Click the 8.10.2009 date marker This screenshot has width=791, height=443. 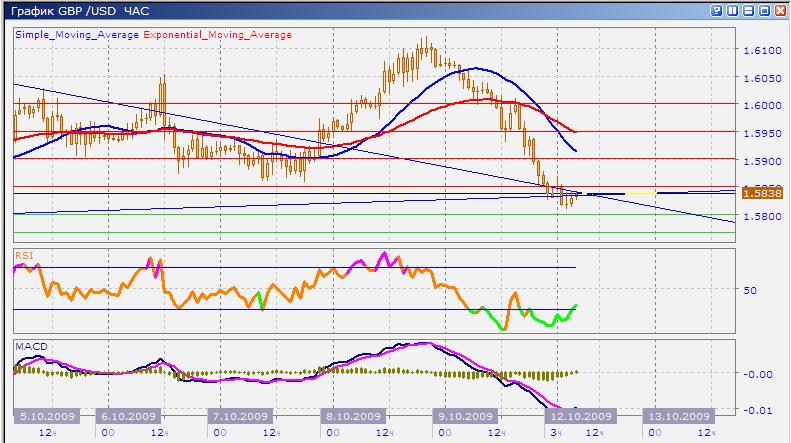tap(354, 416)
